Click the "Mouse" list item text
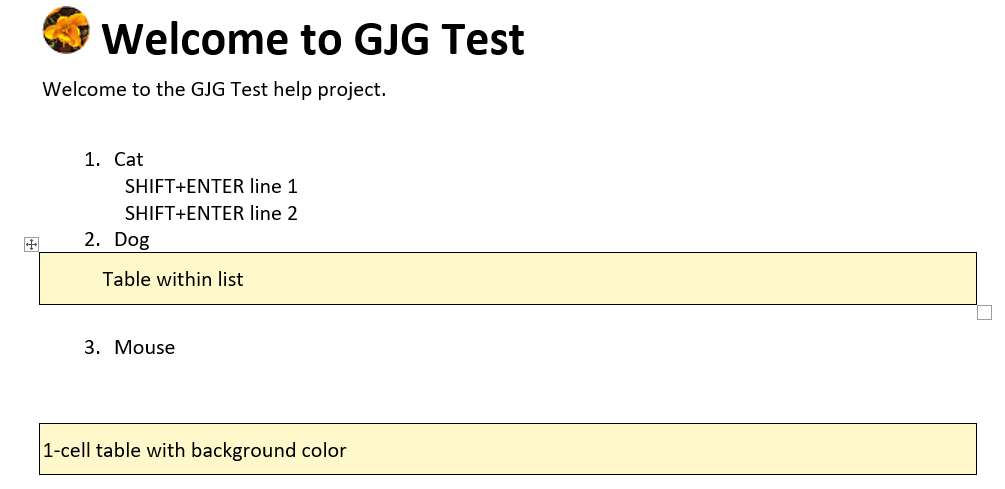Screen dimensions: 1005x489 [145, 347]
